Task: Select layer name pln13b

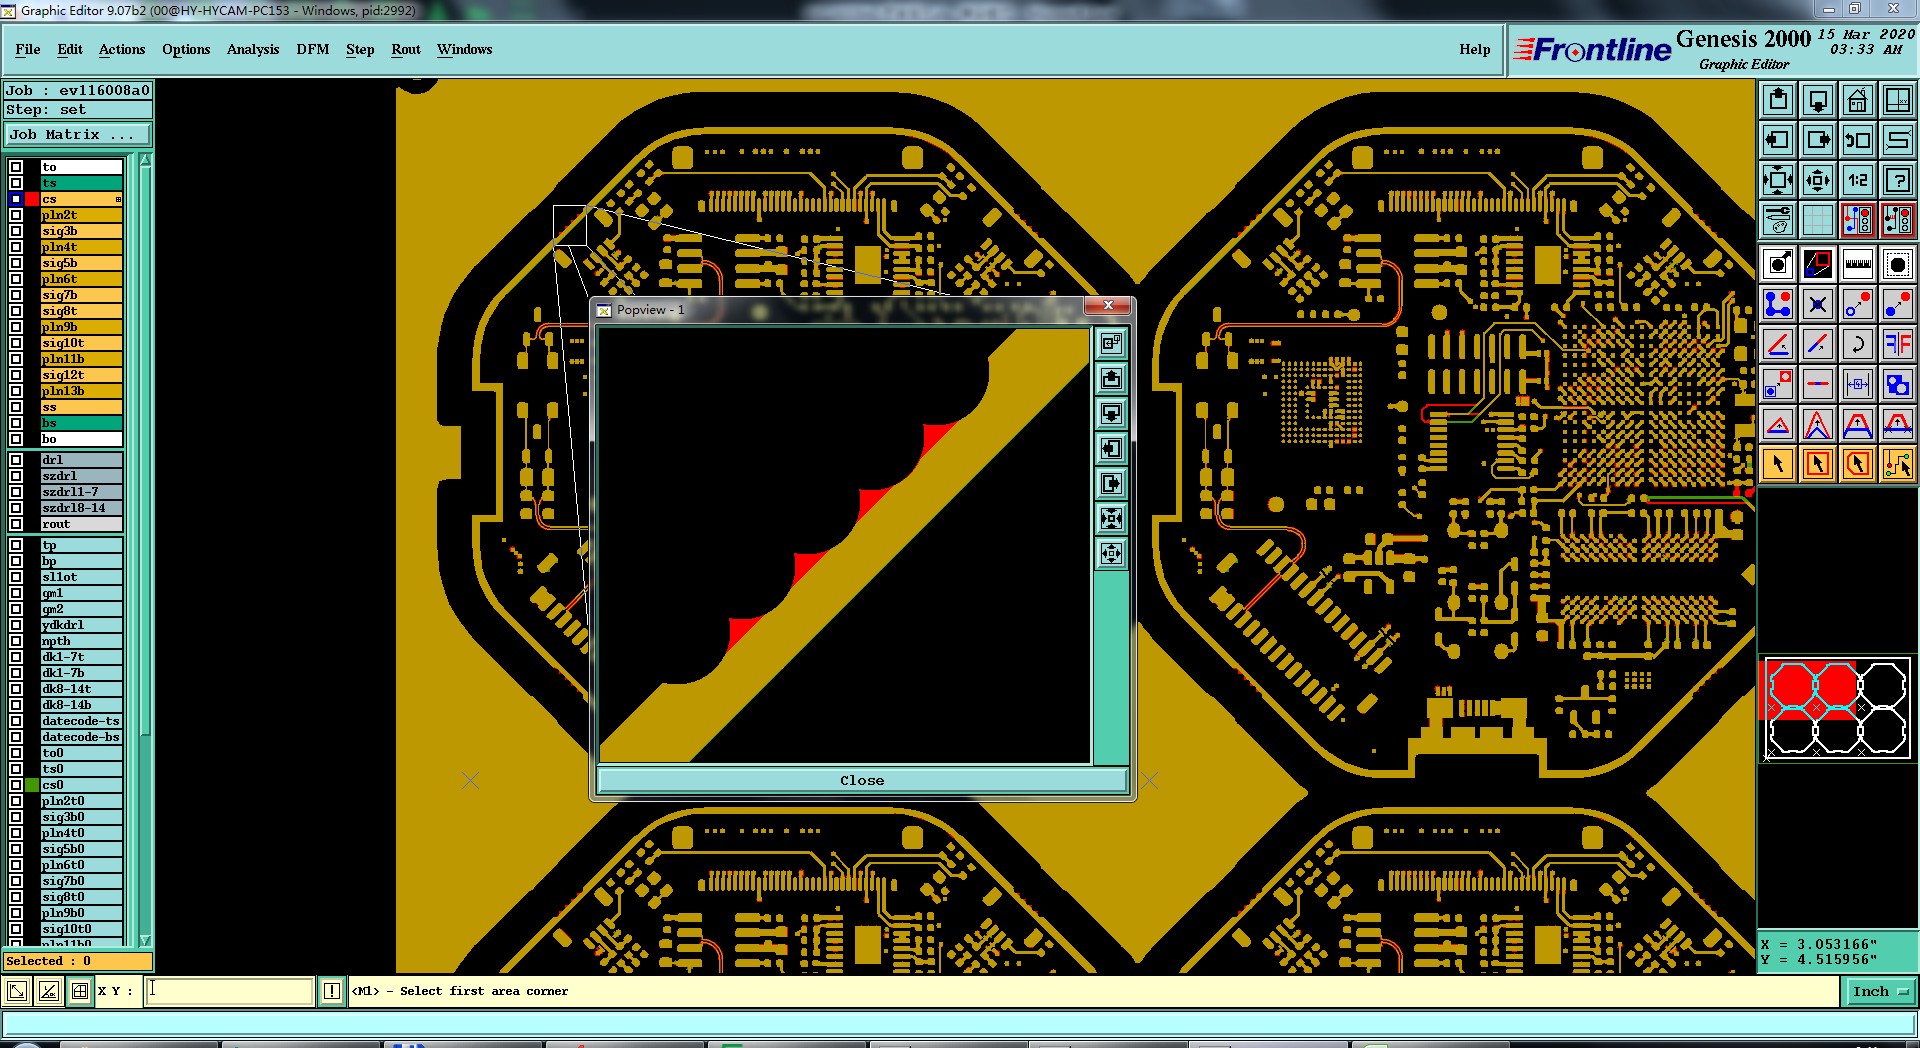Action: (81, 391)
